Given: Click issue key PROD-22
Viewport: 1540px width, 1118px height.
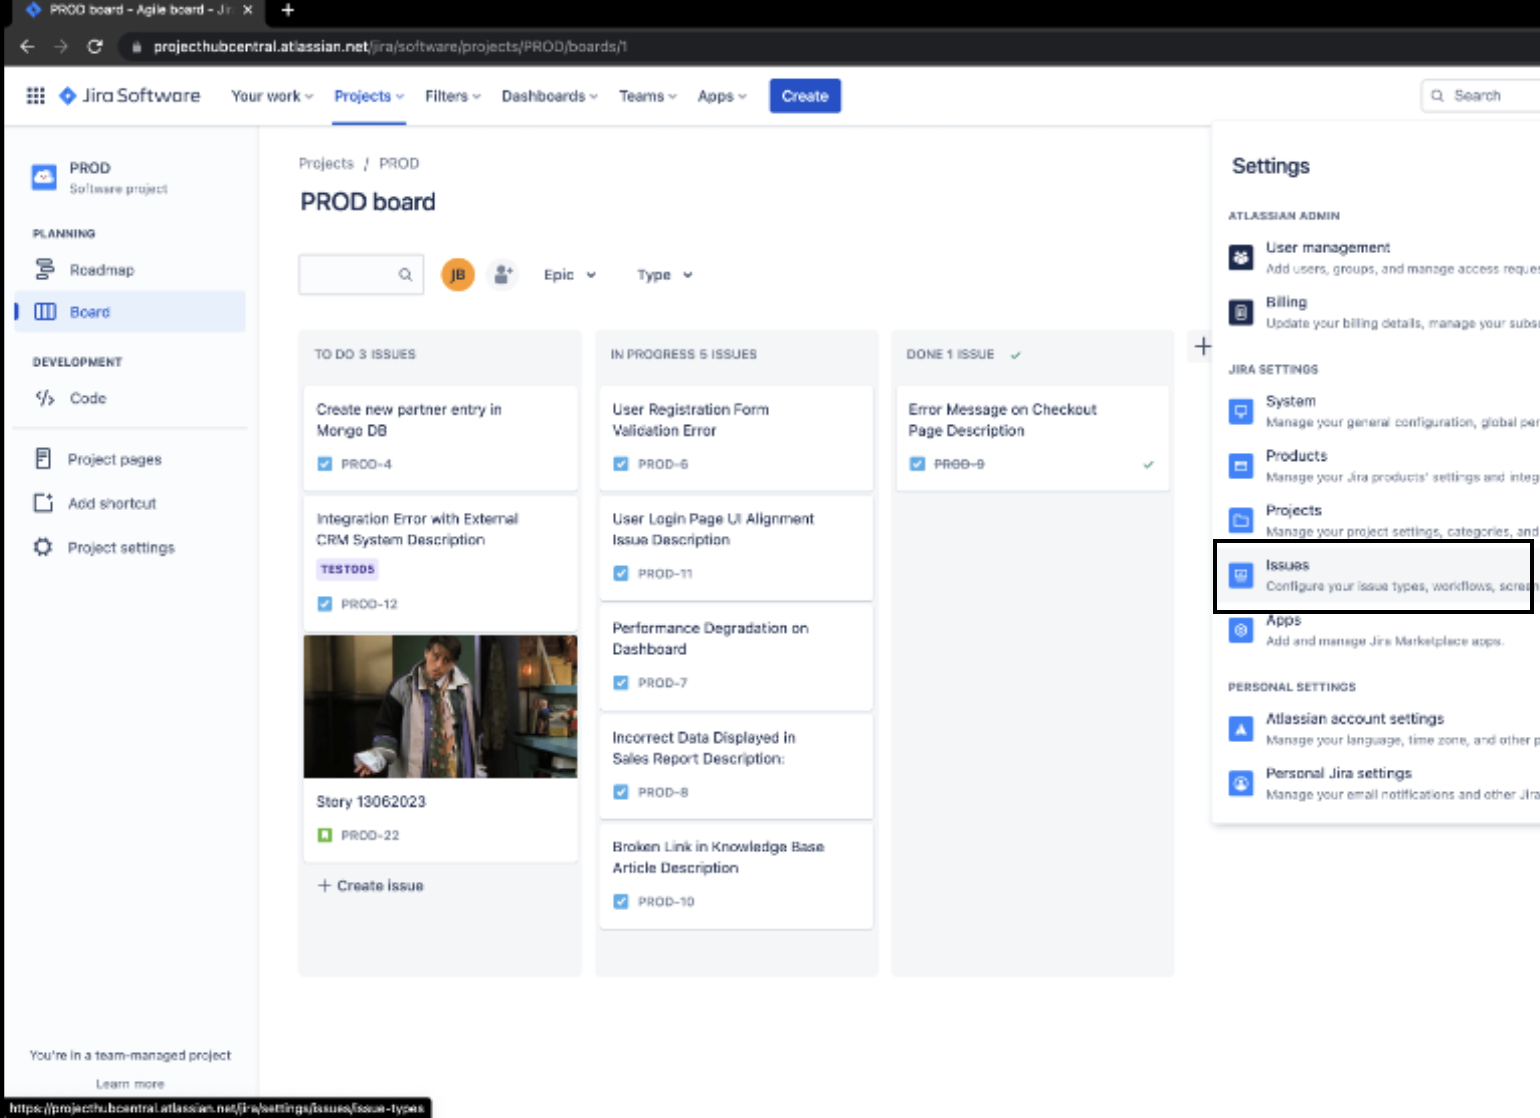Looking at the screenshot, I should 370,835.
